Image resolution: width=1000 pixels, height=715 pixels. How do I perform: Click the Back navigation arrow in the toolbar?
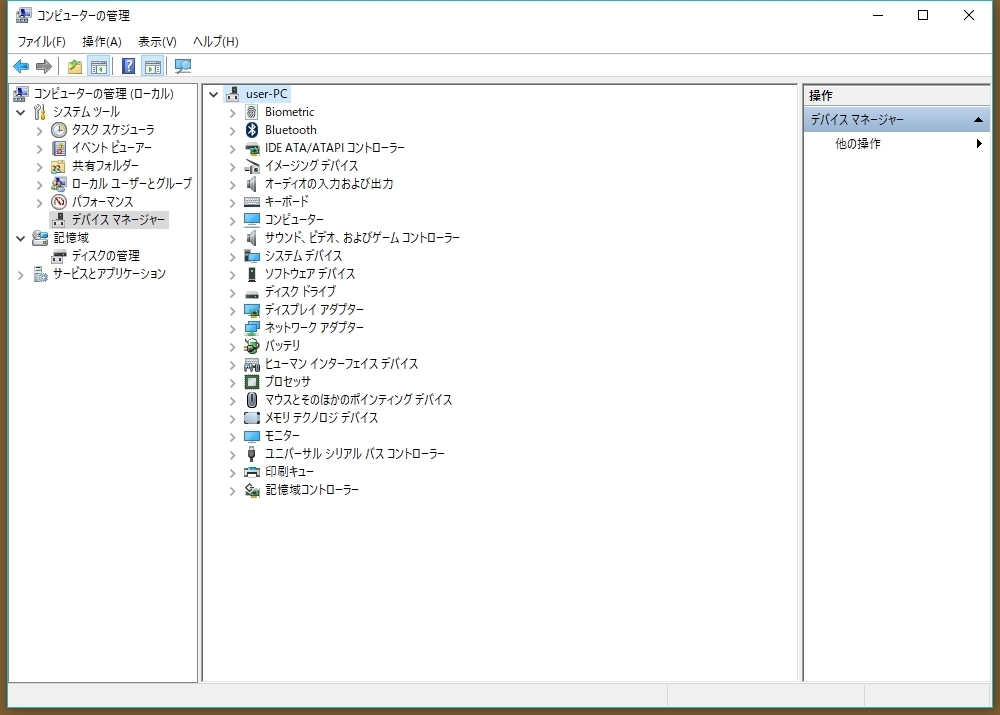pos(21,66)
